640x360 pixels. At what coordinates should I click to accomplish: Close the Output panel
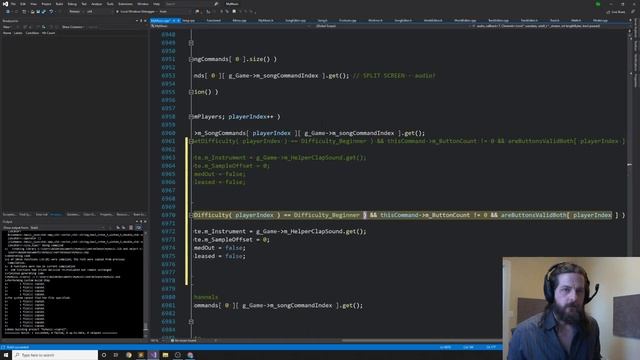(x=145, y=222)
